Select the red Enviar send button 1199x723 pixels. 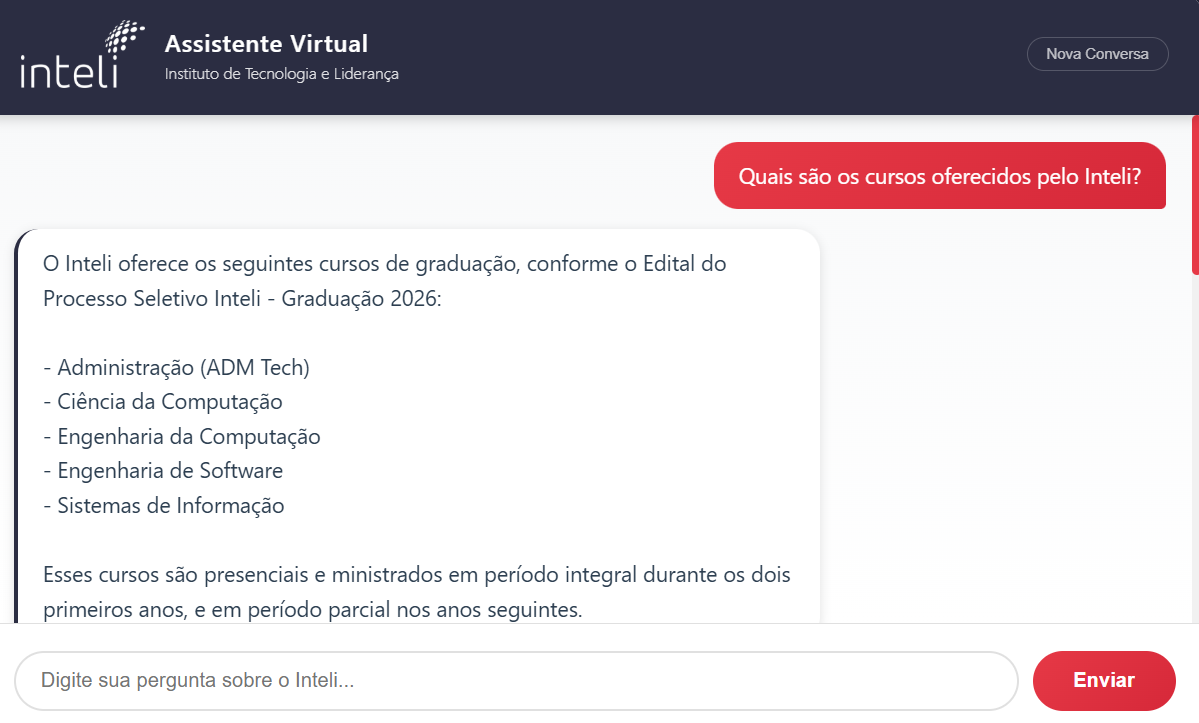[1103, 680]
